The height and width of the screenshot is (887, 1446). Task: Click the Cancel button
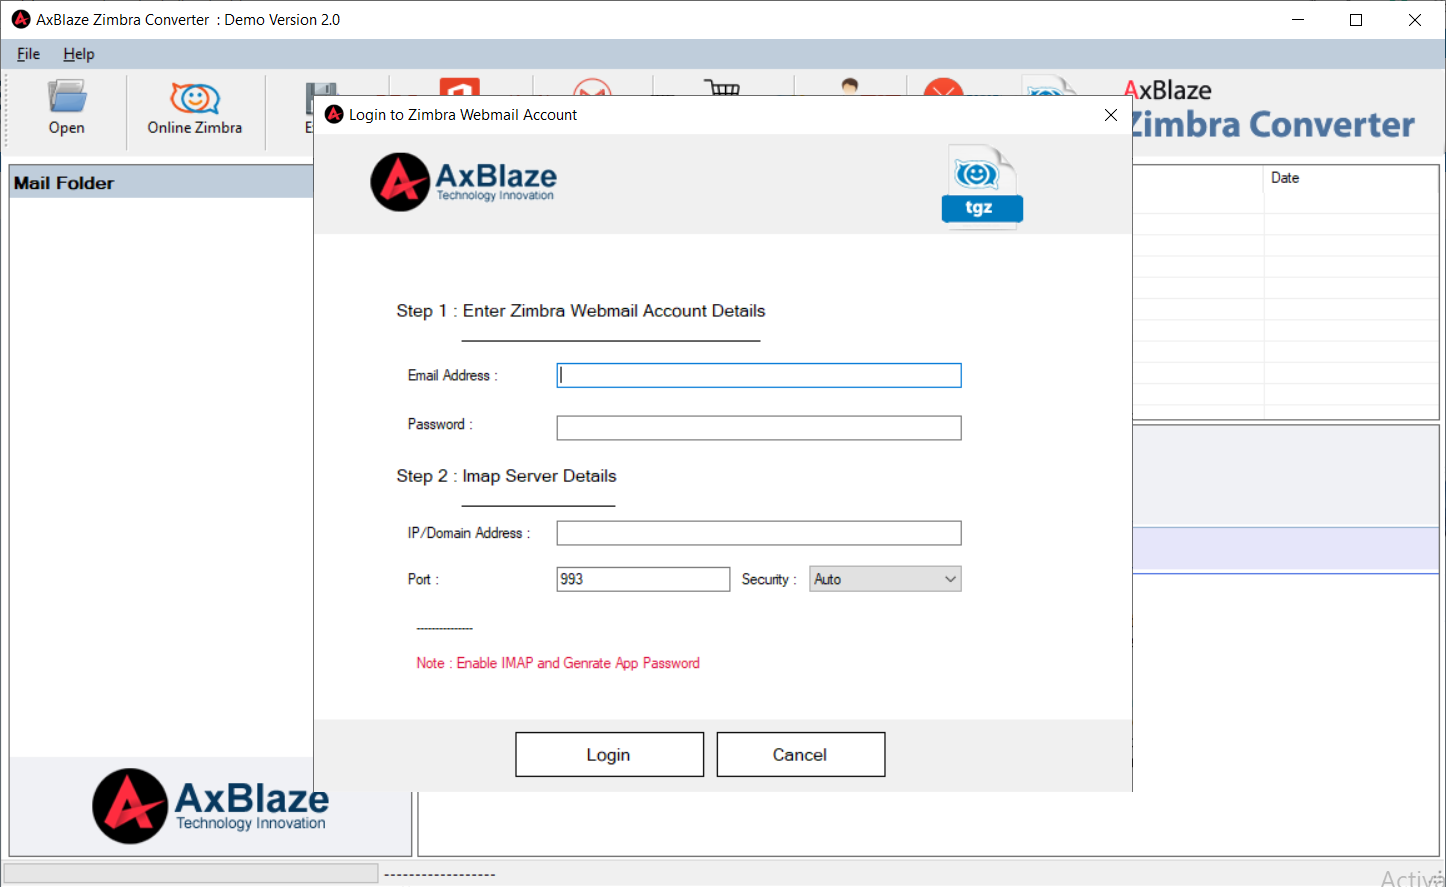click(800, 754)
